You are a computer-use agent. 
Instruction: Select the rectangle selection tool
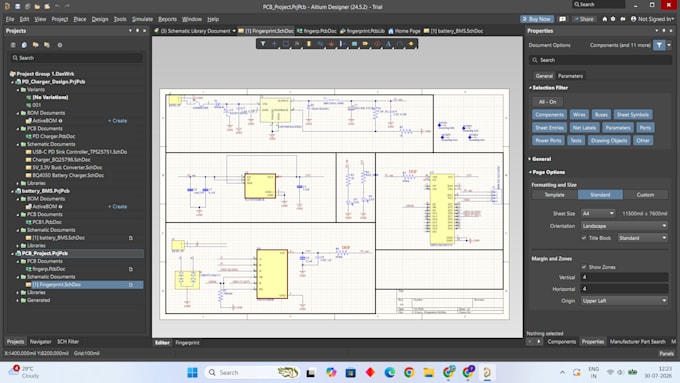[x=286, y=43]
